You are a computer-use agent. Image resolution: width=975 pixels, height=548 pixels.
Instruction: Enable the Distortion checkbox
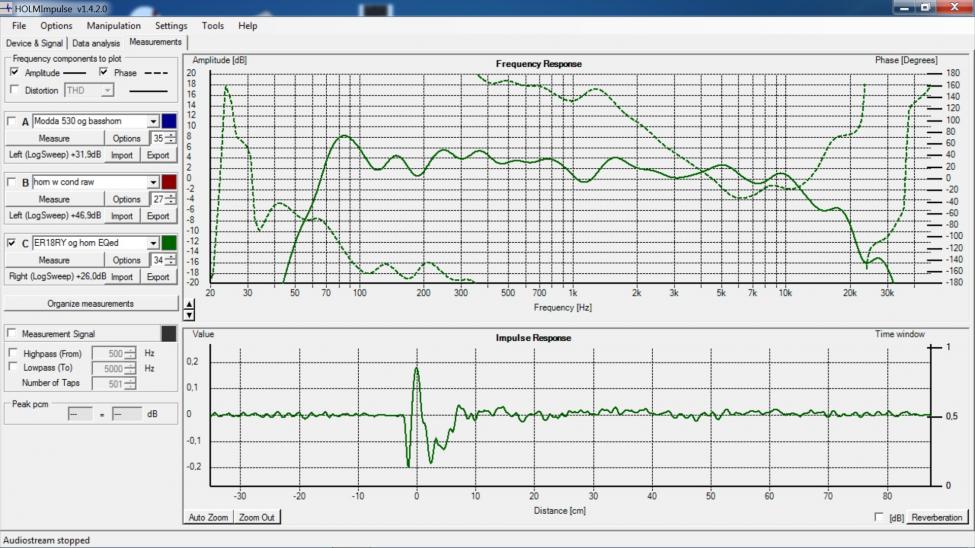pyautogui.click(x=14, y=90)
